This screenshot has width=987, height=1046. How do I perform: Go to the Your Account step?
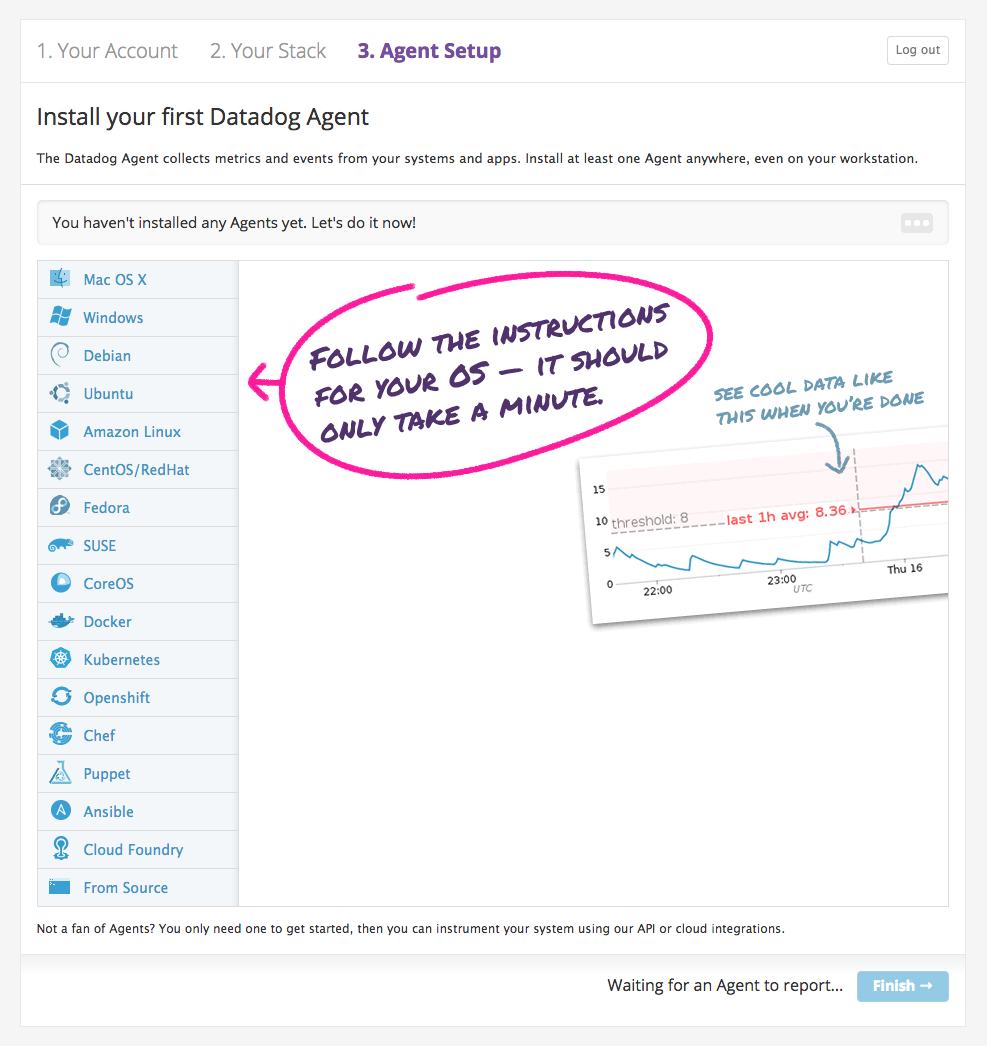tap(107, 51)
